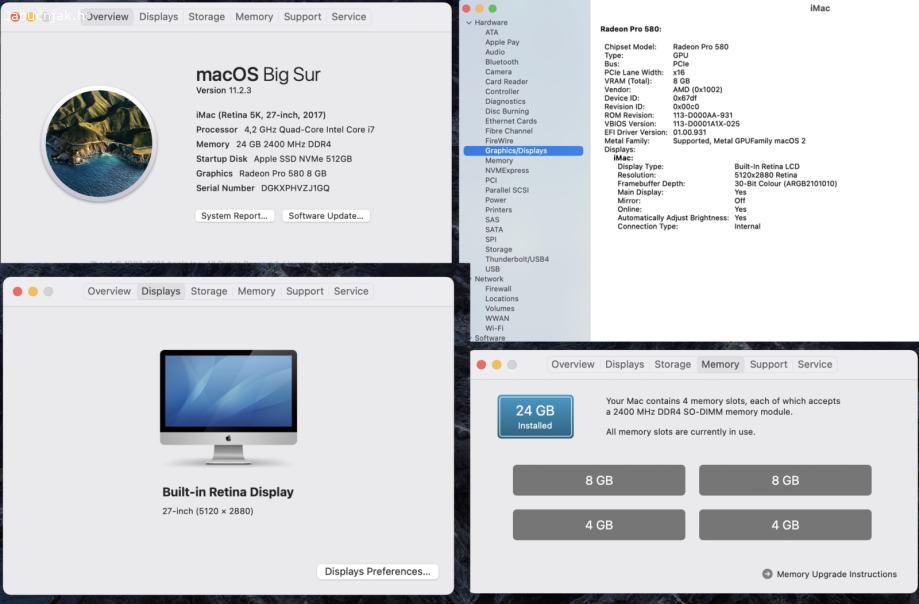Select Card Reader in the sidebar
Screen dimensions: 919x604
[x=506, y=82]
